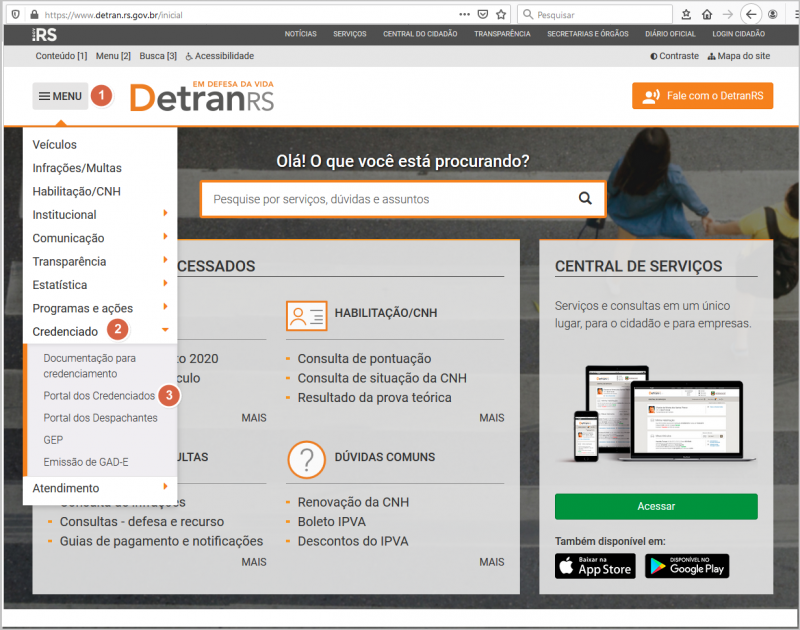This screenshot has width=800, height=630.
Task: Jump to Busca [3] skip link
Action: (x=158, y=56)
